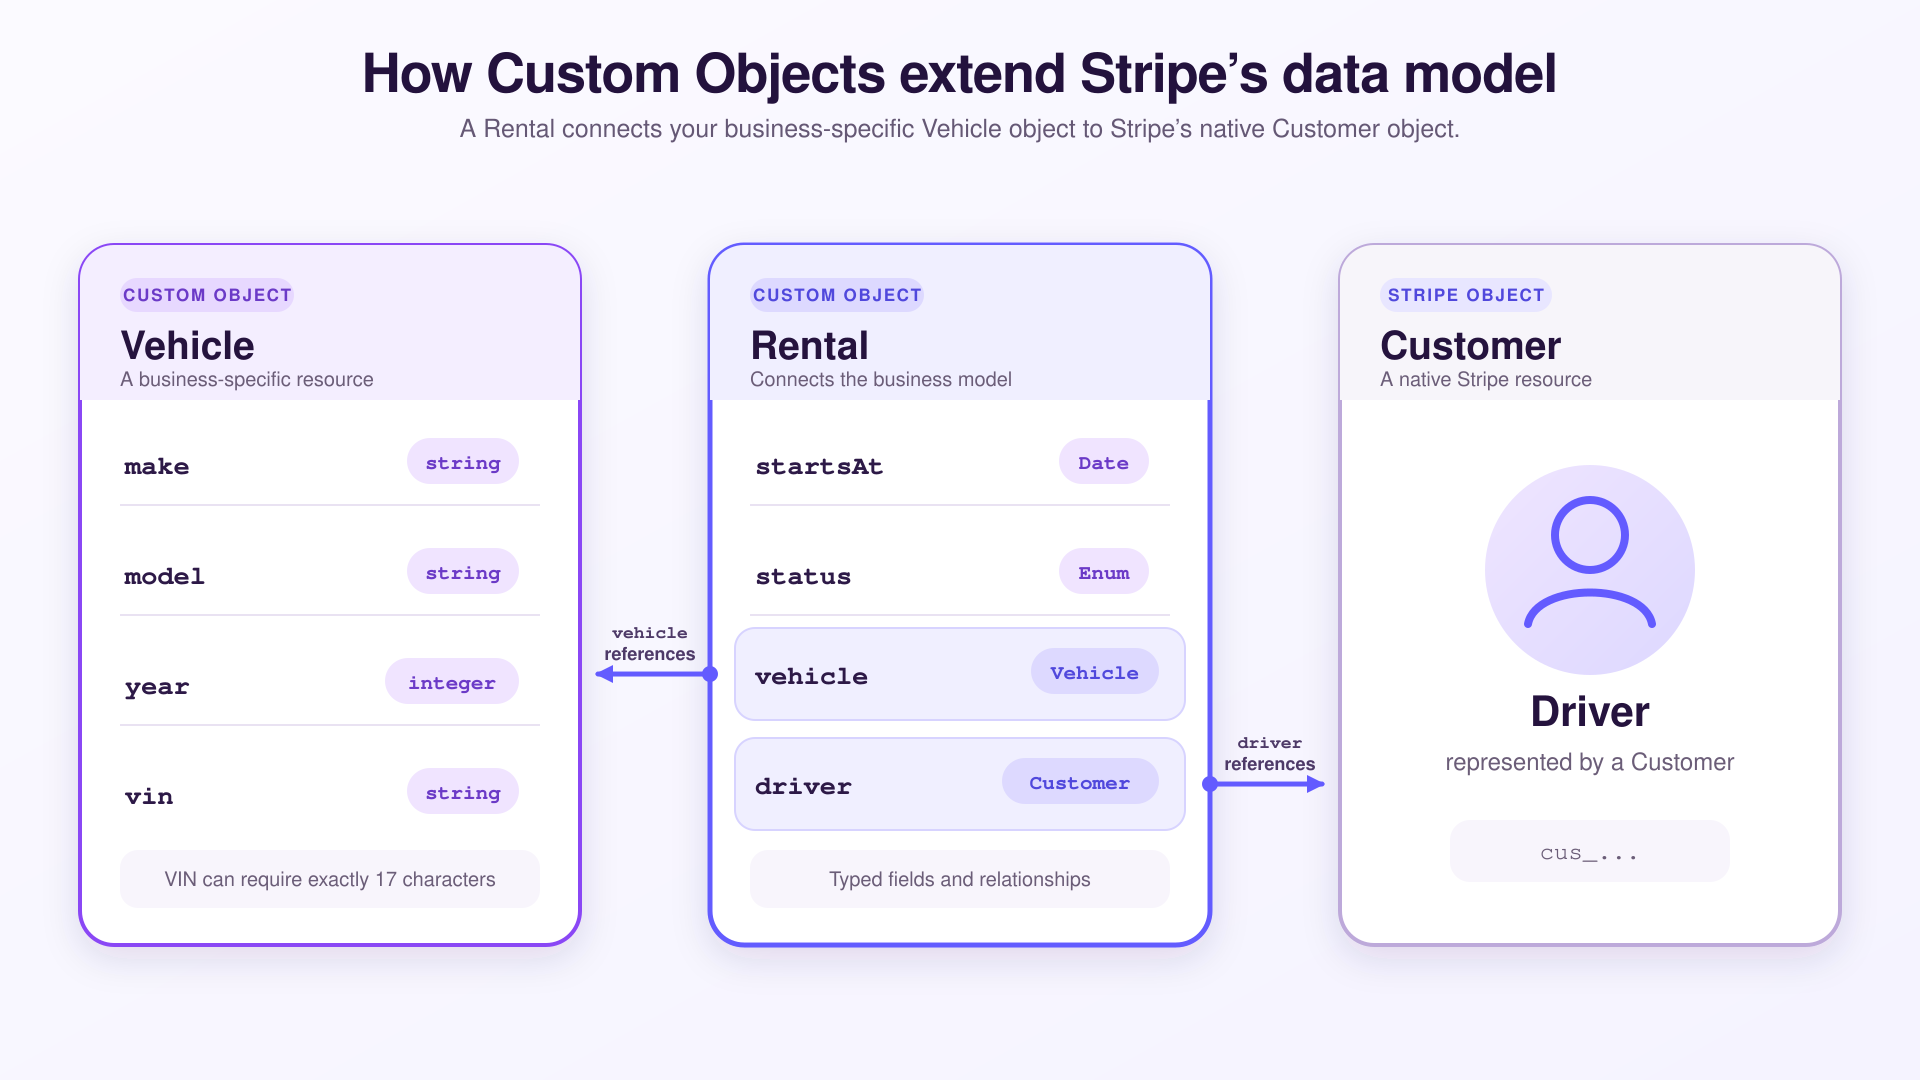Click the 'Typed fields and relationships' note
The width and height of the screenshot is (1920, 1080).
click(960, 879)
